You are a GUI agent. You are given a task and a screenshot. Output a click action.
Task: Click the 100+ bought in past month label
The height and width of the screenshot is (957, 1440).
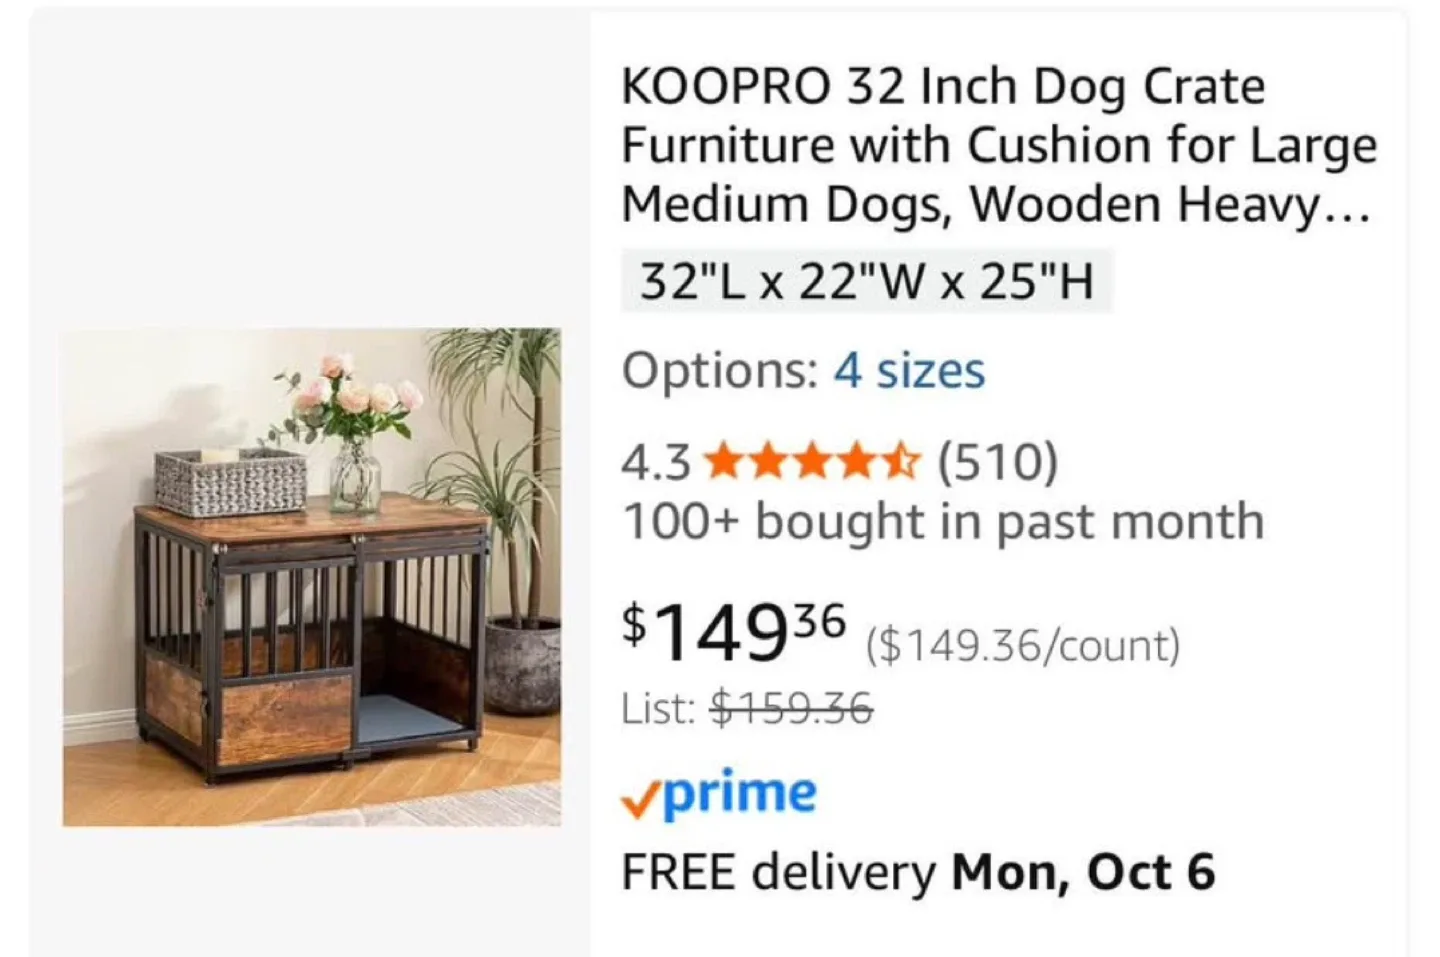[x=943, y=521]
